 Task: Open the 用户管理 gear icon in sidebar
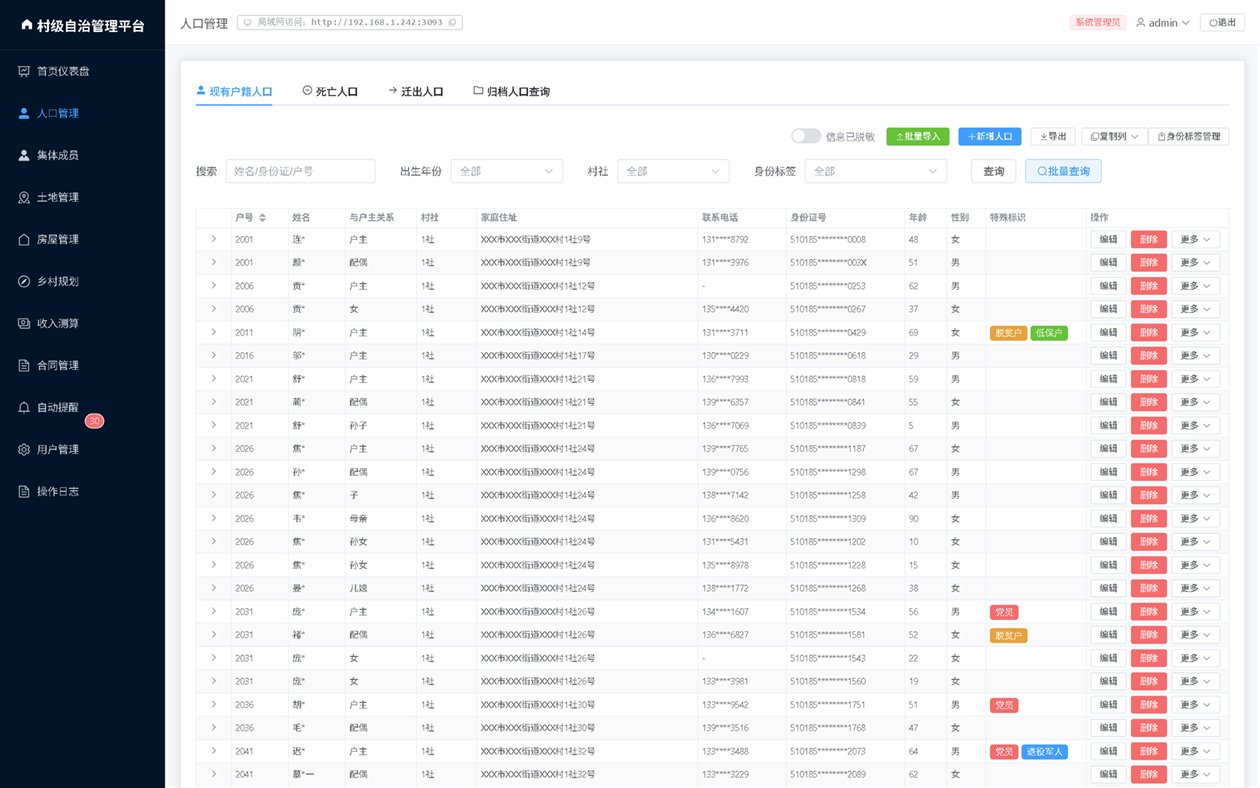coord(24,449)
